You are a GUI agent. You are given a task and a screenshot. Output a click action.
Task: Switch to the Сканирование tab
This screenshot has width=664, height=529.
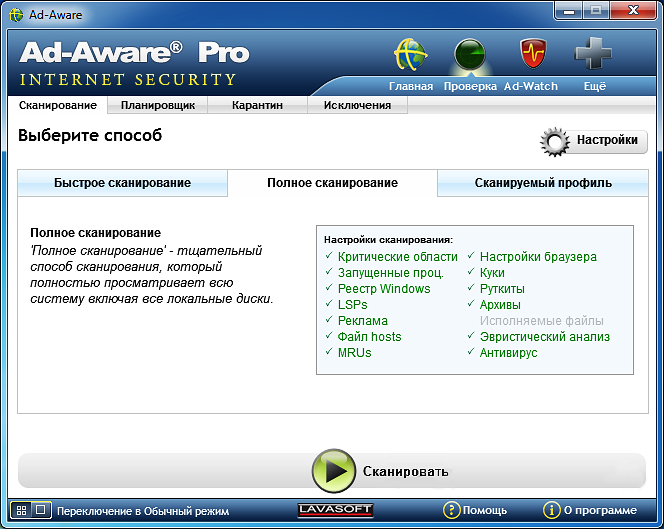(58, 105)
